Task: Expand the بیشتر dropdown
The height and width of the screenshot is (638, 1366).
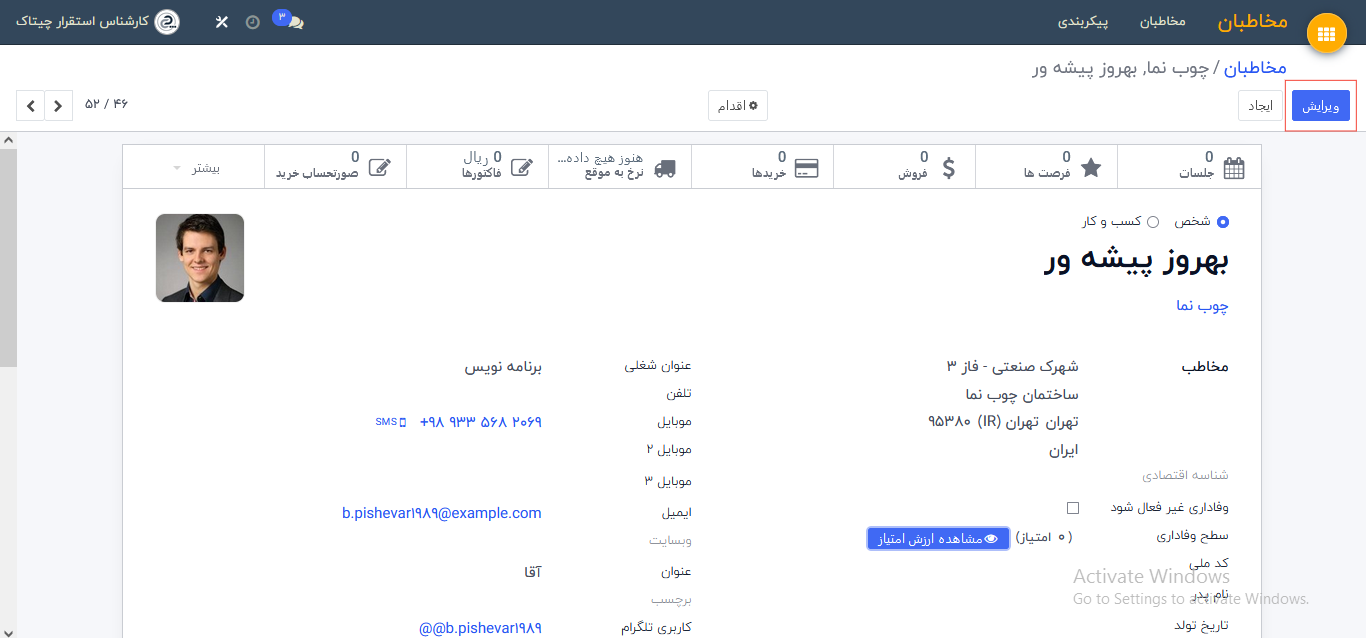Action: click(194, 167)
